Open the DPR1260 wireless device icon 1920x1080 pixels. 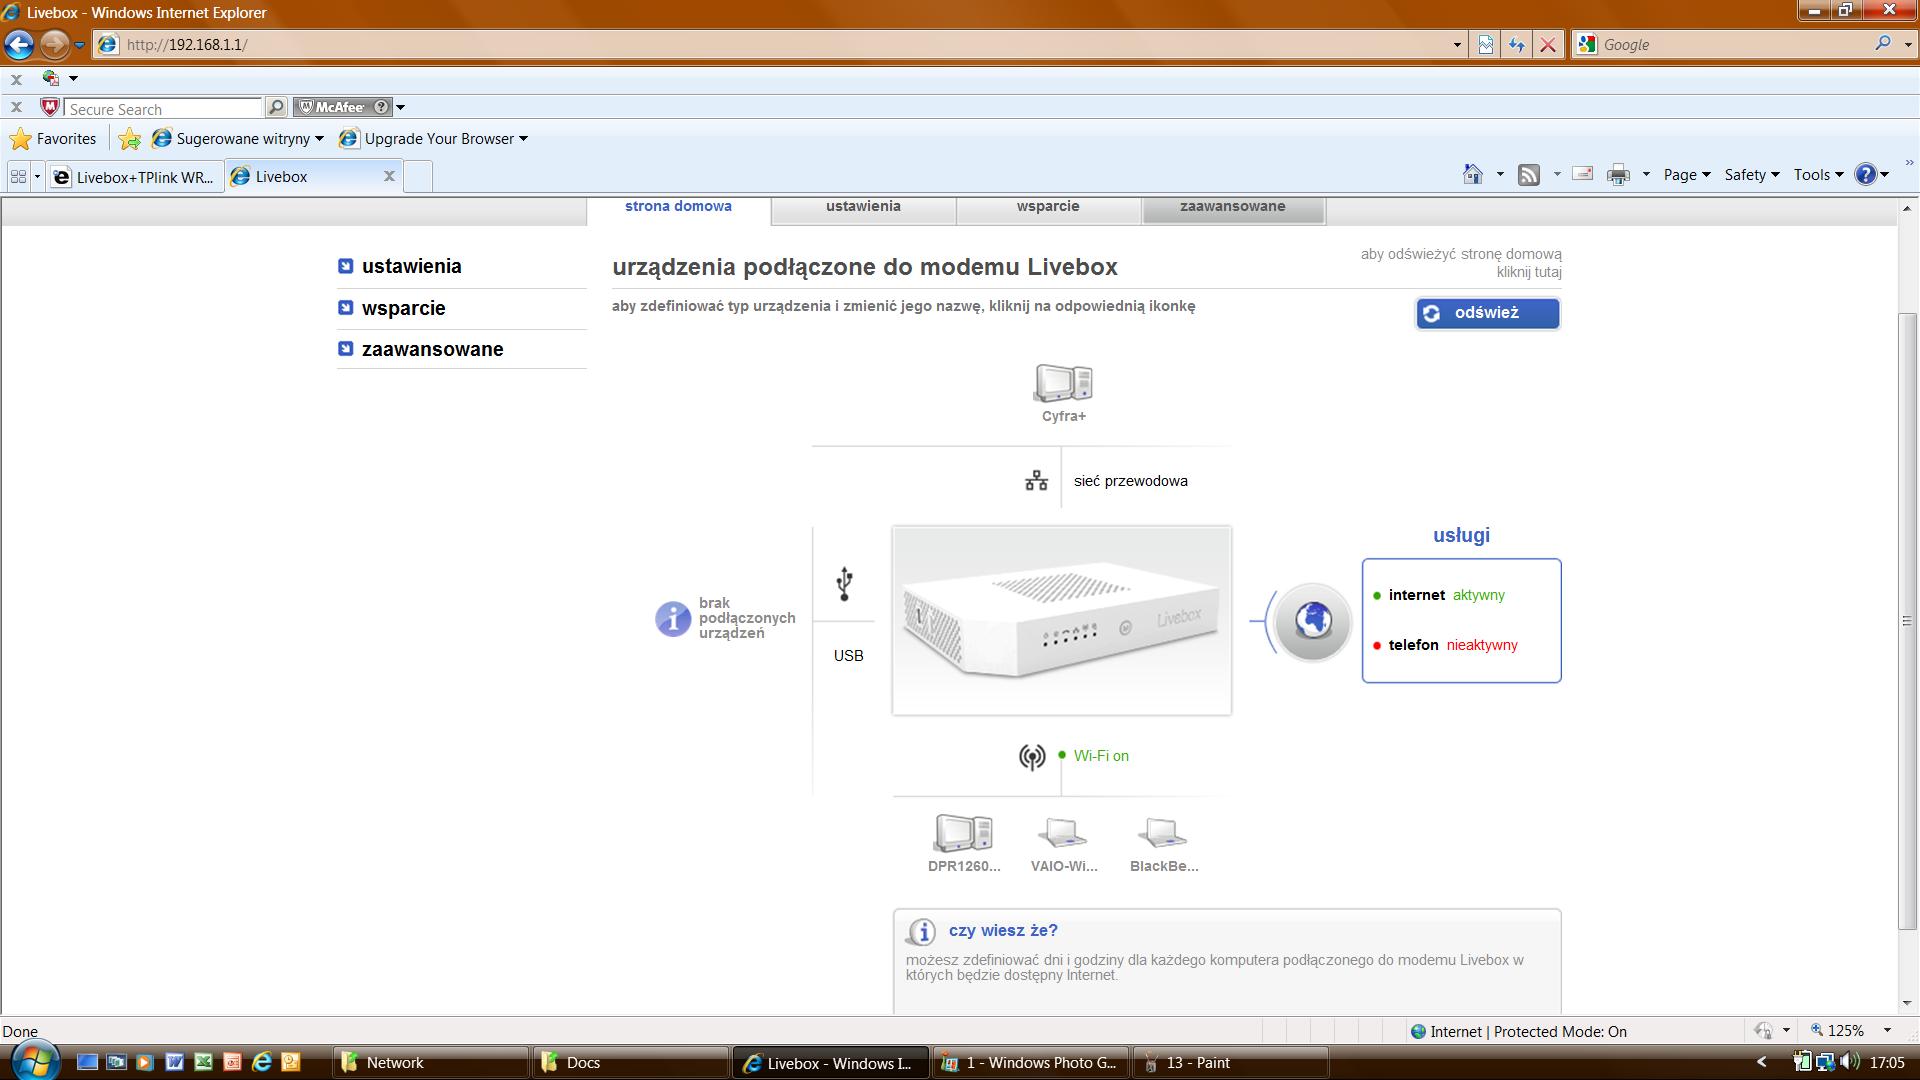(x=963, y=833)
